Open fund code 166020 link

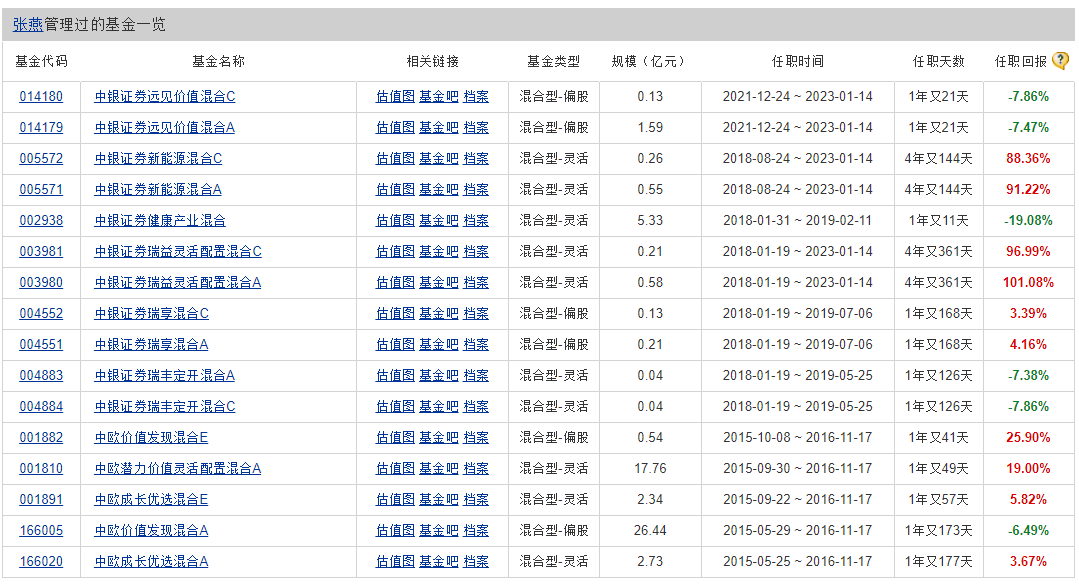tap(41, 562)
